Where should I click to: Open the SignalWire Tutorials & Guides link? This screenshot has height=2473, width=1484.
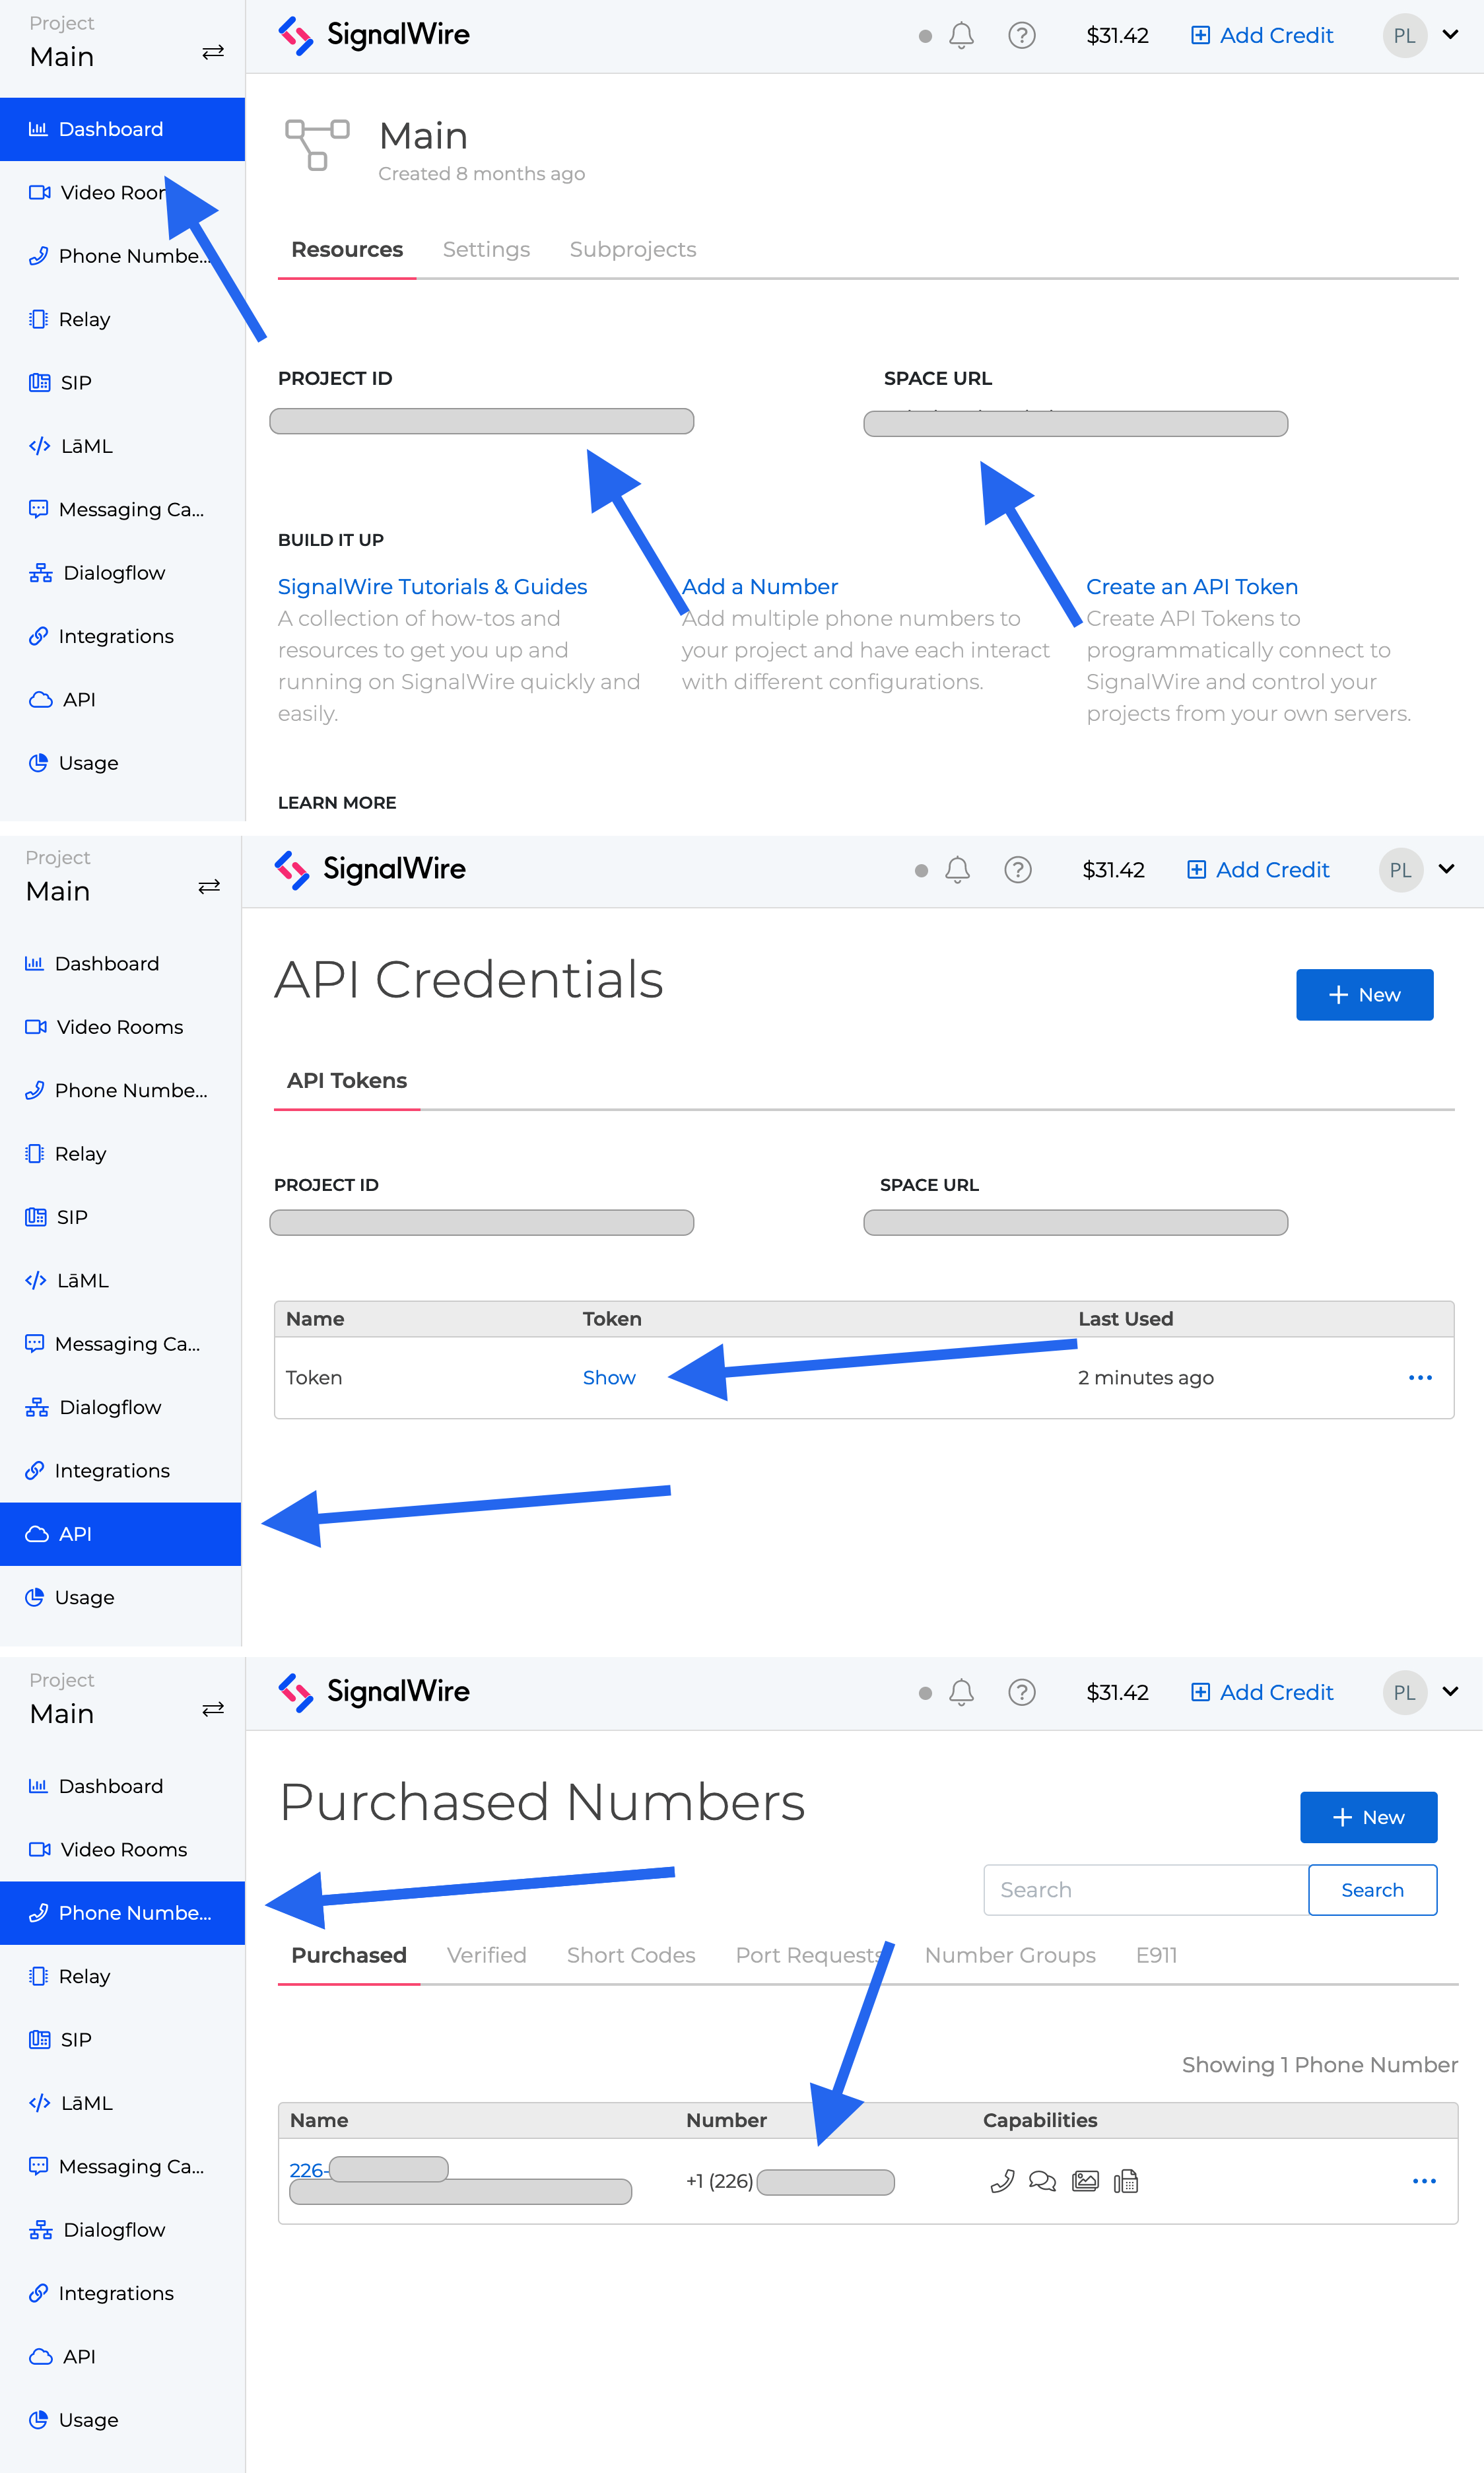pyautogui.click(x=433, y=586)
